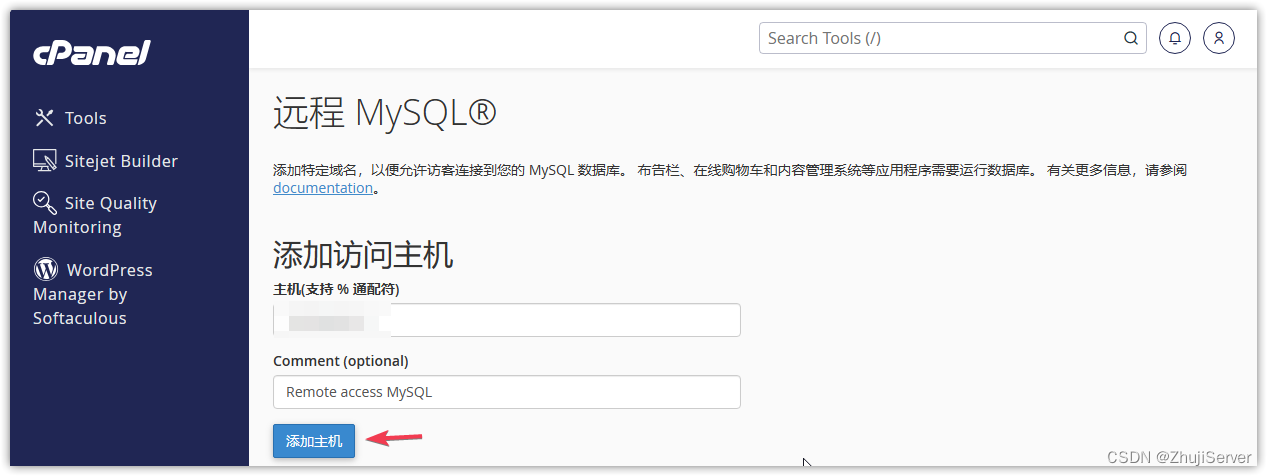This screenshot has width=1267, height=476.
Task: Click the Site Quality Monitoring magnifier icon
Action: (45, 203)
